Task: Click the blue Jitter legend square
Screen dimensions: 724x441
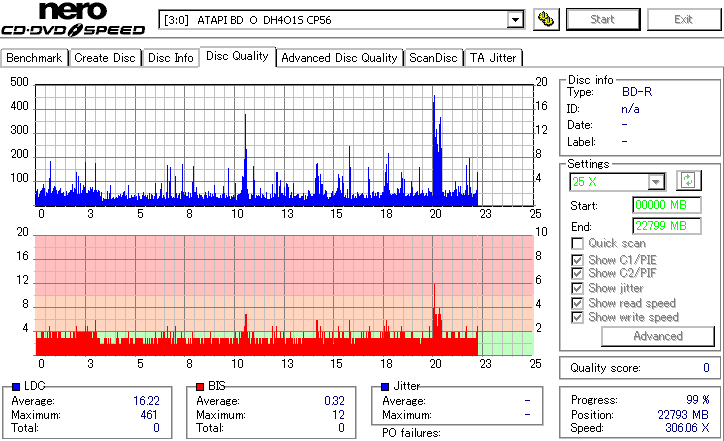Action: [x=385, y=387]
